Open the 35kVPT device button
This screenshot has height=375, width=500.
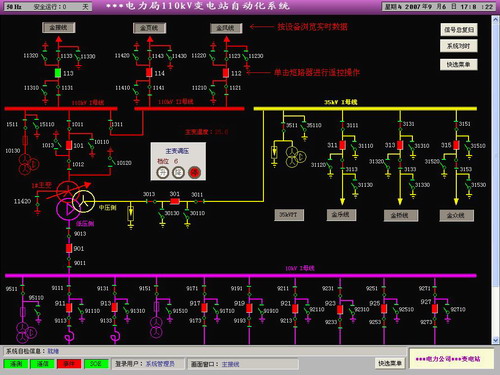pyautogui.click(x=289, y=215)
